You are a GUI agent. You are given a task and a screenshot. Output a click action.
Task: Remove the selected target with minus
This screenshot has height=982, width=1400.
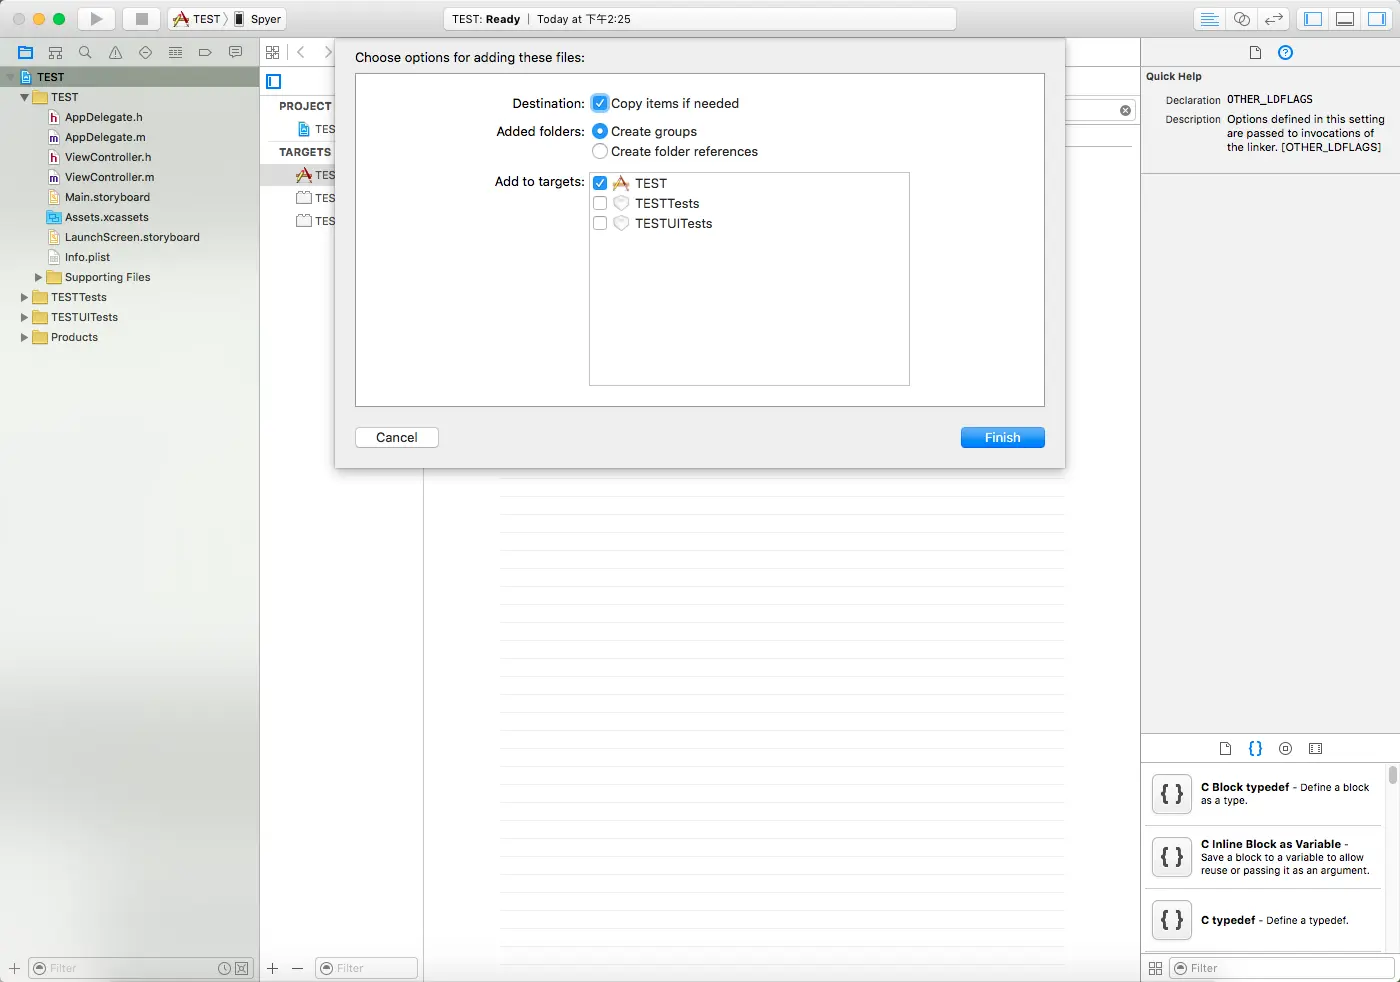(x=297, y=968)
